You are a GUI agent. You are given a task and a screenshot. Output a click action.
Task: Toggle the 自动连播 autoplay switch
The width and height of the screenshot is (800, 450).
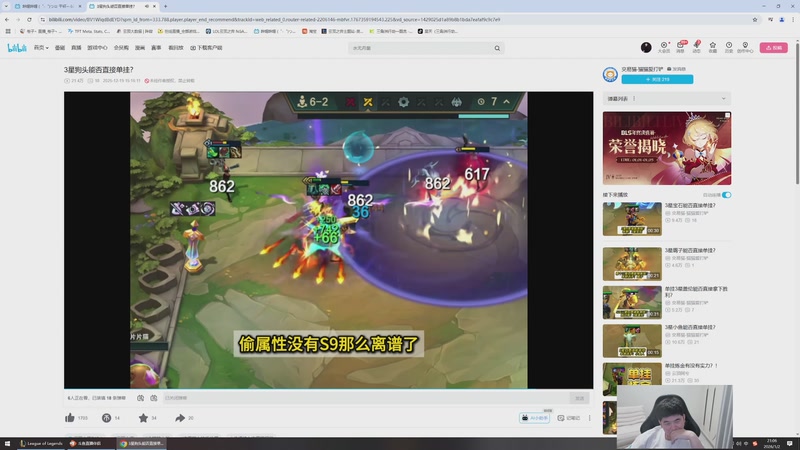point(727,195)
